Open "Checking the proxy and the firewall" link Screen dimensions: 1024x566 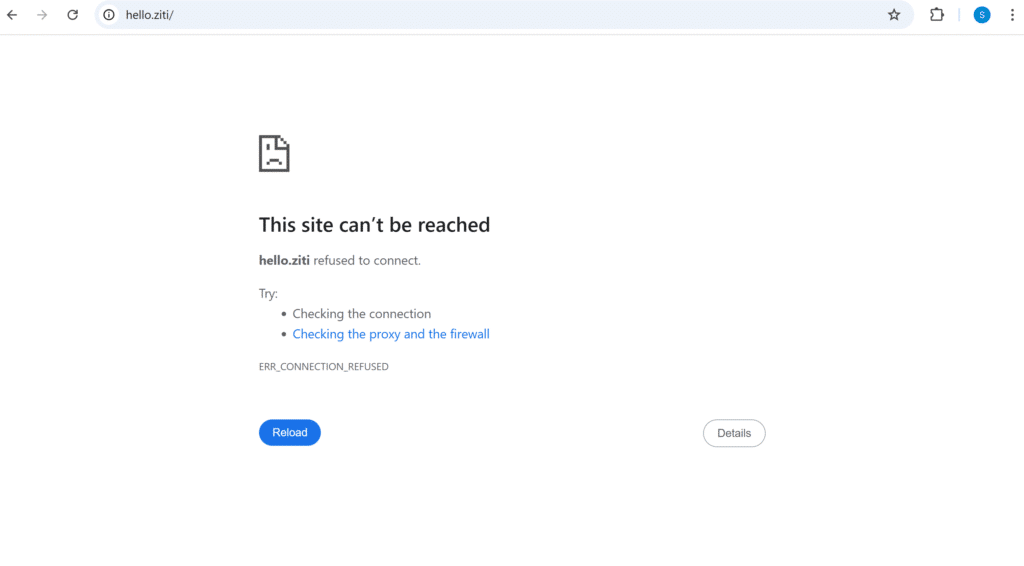click(x=391, y=334)
